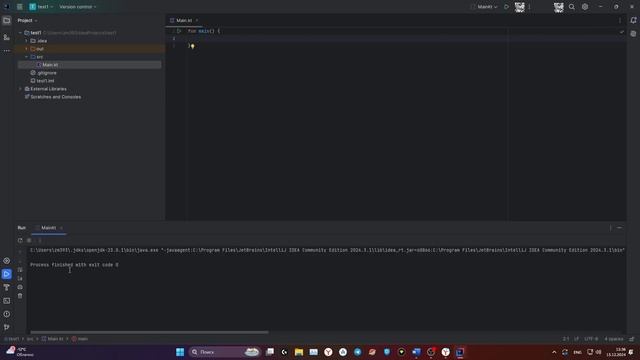The width and height of the screenshot is (640, 360).
Task: Open the test1 project switcher dropdown
Action: click(x=41, y=7)
